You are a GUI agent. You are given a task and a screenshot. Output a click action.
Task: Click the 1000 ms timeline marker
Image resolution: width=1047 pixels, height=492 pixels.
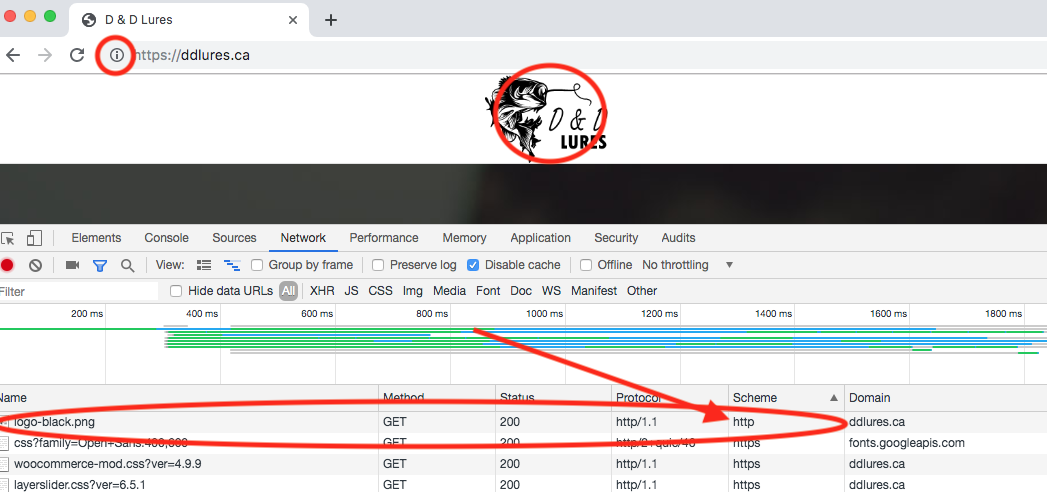(544, 313)
